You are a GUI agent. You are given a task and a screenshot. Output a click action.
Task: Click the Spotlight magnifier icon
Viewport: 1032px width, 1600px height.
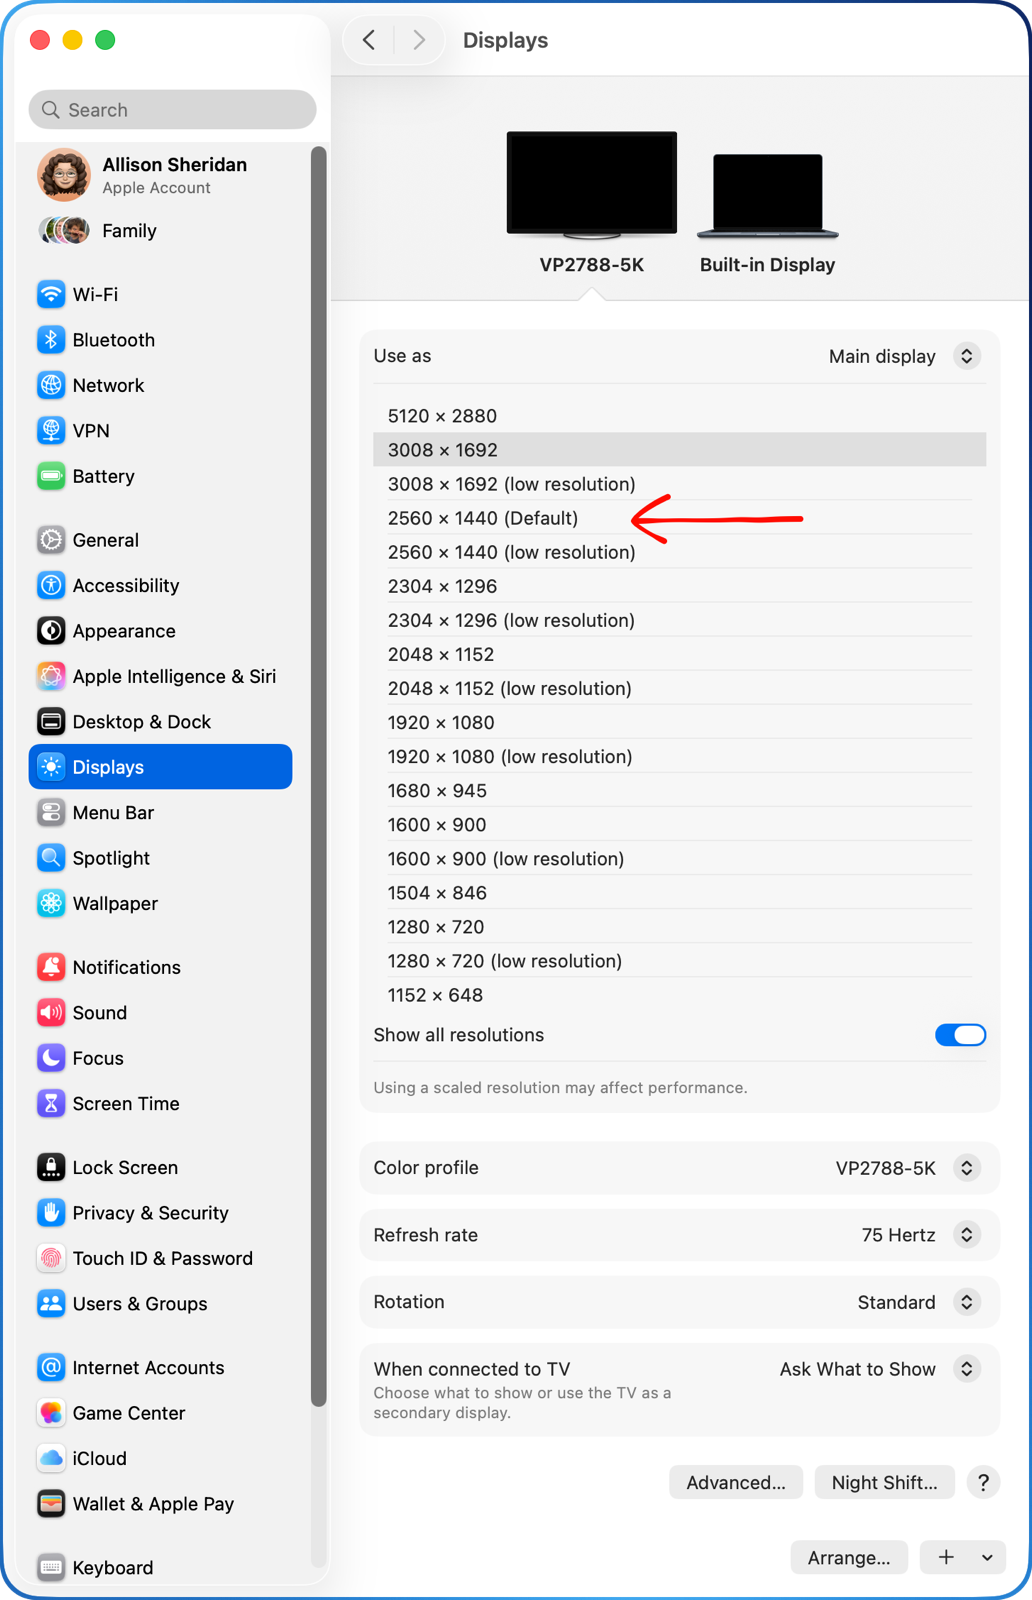click(51, 858)
